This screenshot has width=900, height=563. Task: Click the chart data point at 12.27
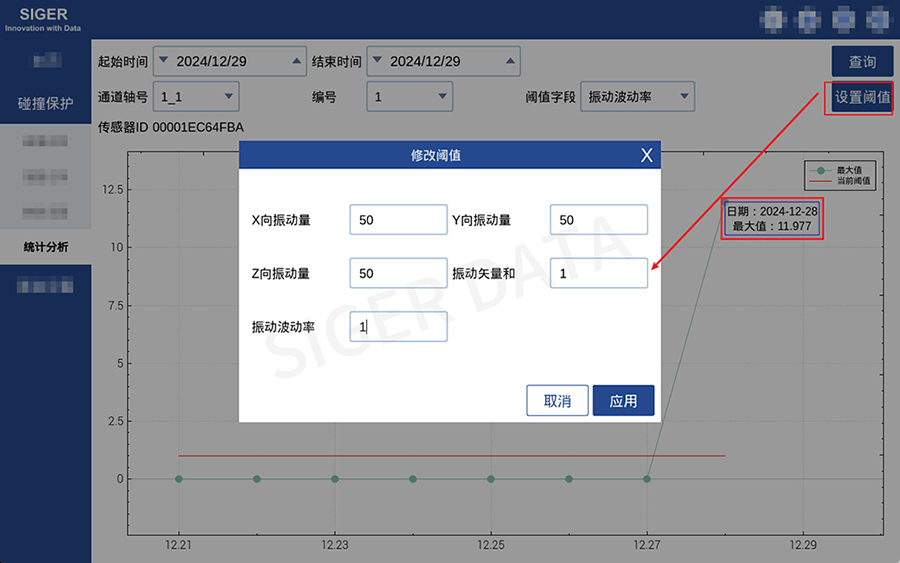[x=647, y=479]
